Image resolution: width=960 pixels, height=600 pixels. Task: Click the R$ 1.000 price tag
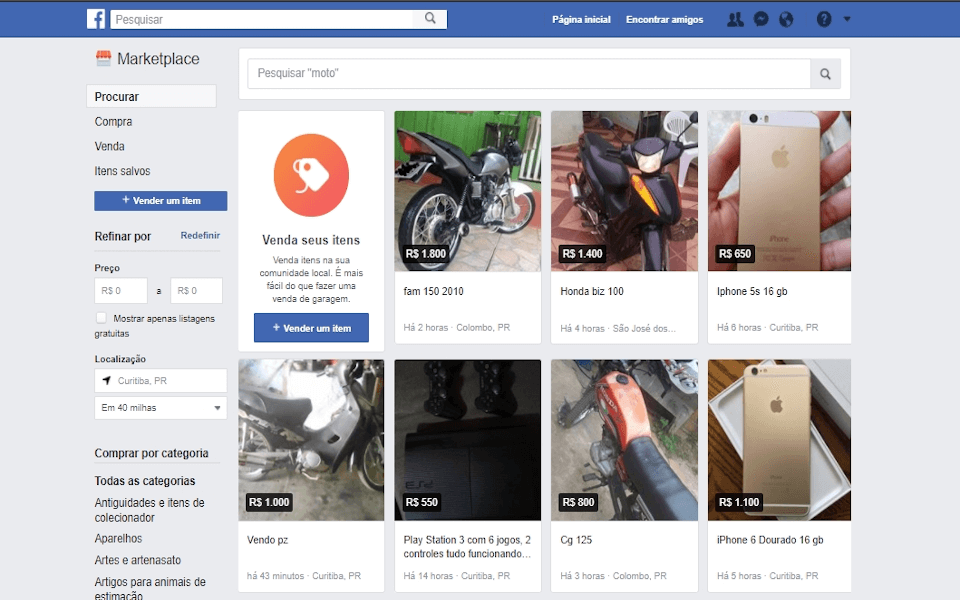(x=269, y=502)
